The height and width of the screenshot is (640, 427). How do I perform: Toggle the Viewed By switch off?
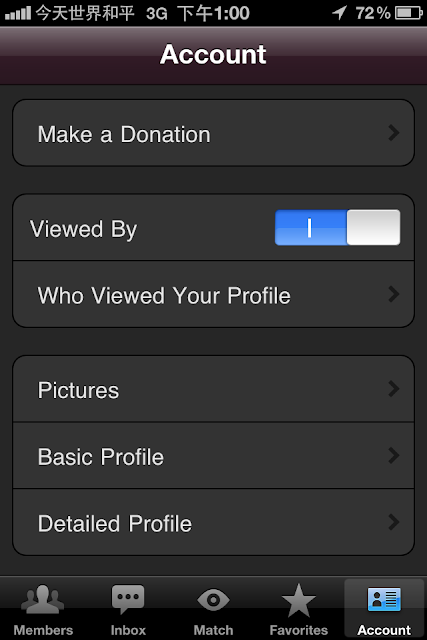(x=337, y=227)
